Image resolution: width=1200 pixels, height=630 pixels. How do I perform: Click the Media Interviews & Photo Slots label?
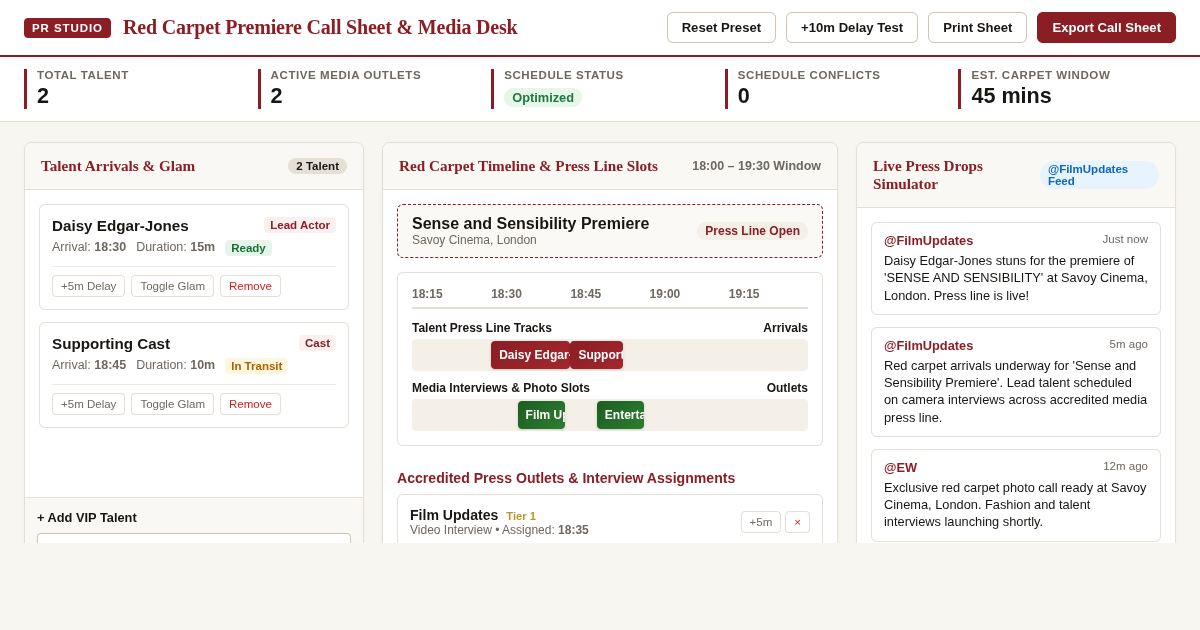pyautogui.click(x=501, y=388)
